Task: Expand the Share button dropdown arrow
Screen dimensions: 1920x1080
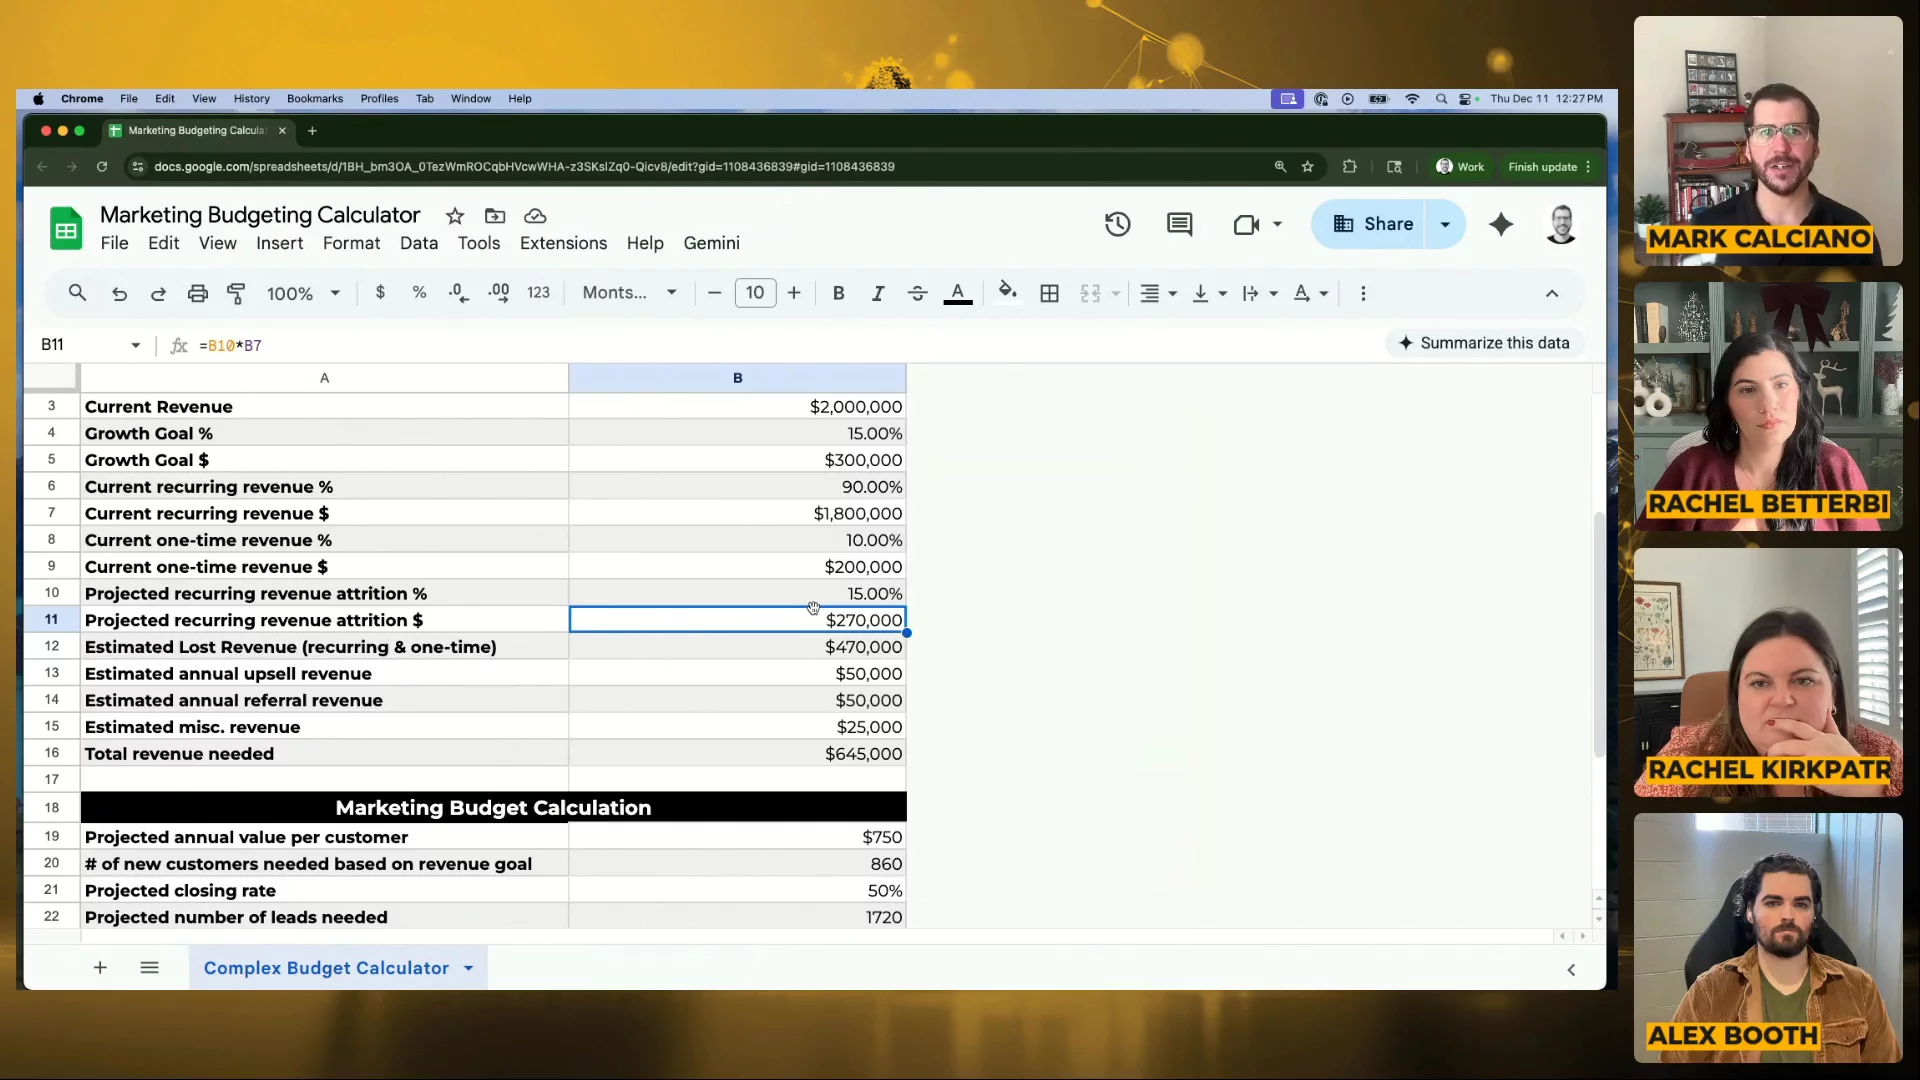Action: tap(1445, 224)
